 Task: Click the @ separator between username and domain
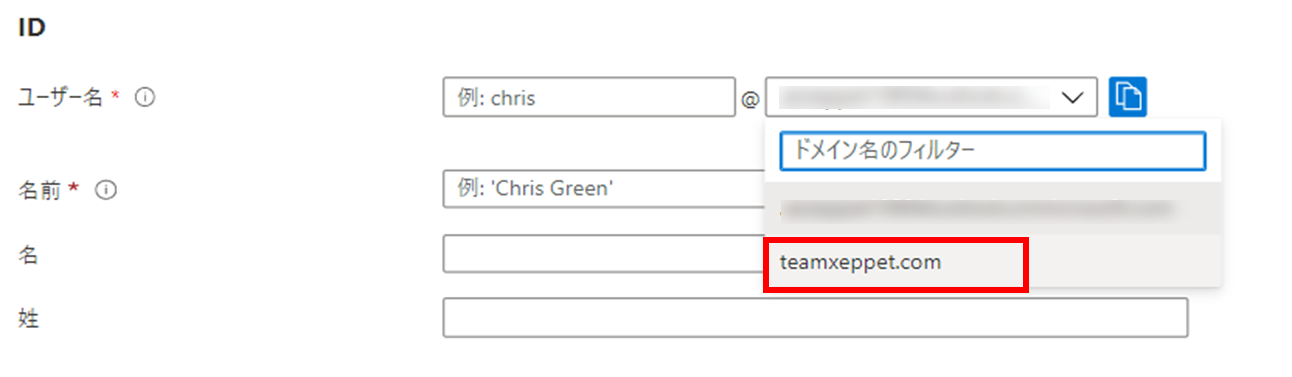(x=750, y=98)
